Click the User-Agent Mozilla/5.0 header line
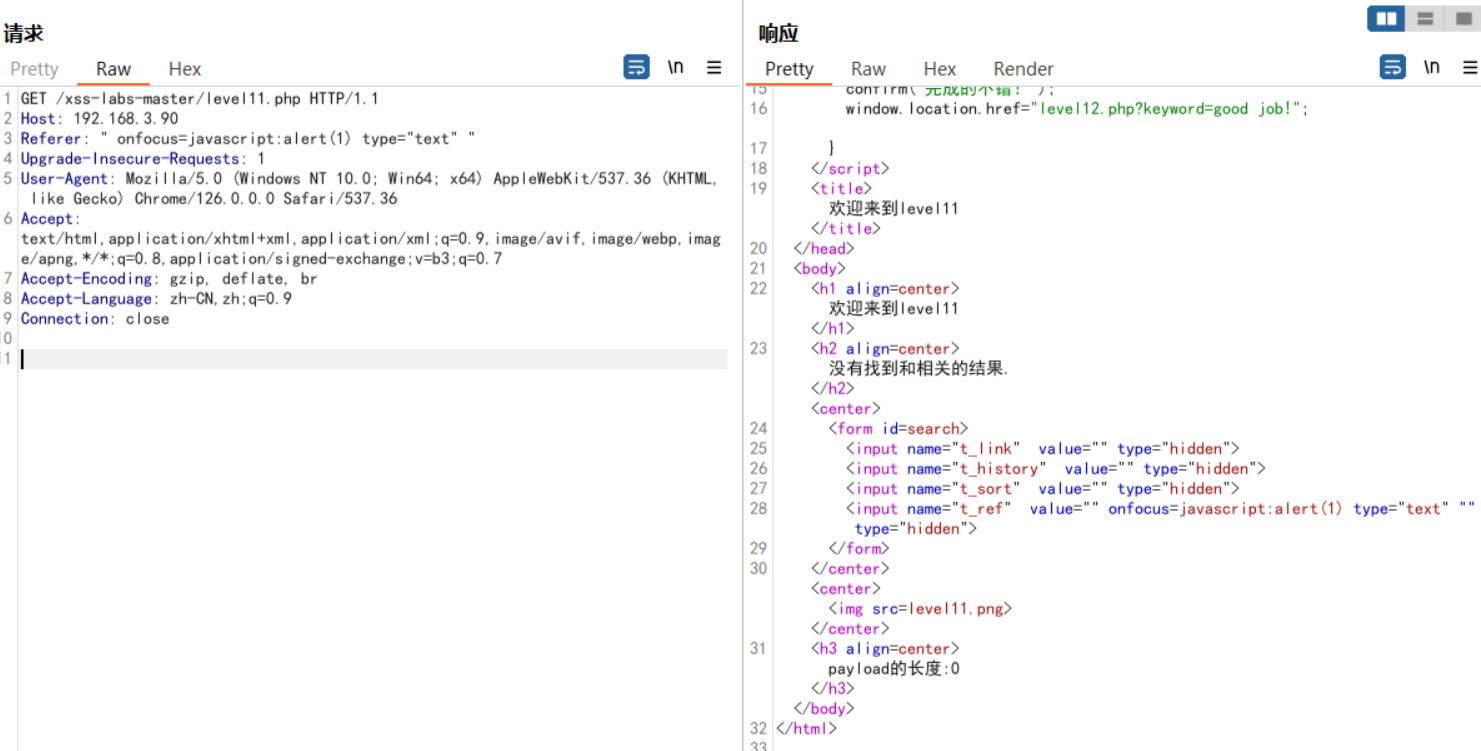Image resolution: width=1481 pixels, height=751 pixels. click(370, 189)
